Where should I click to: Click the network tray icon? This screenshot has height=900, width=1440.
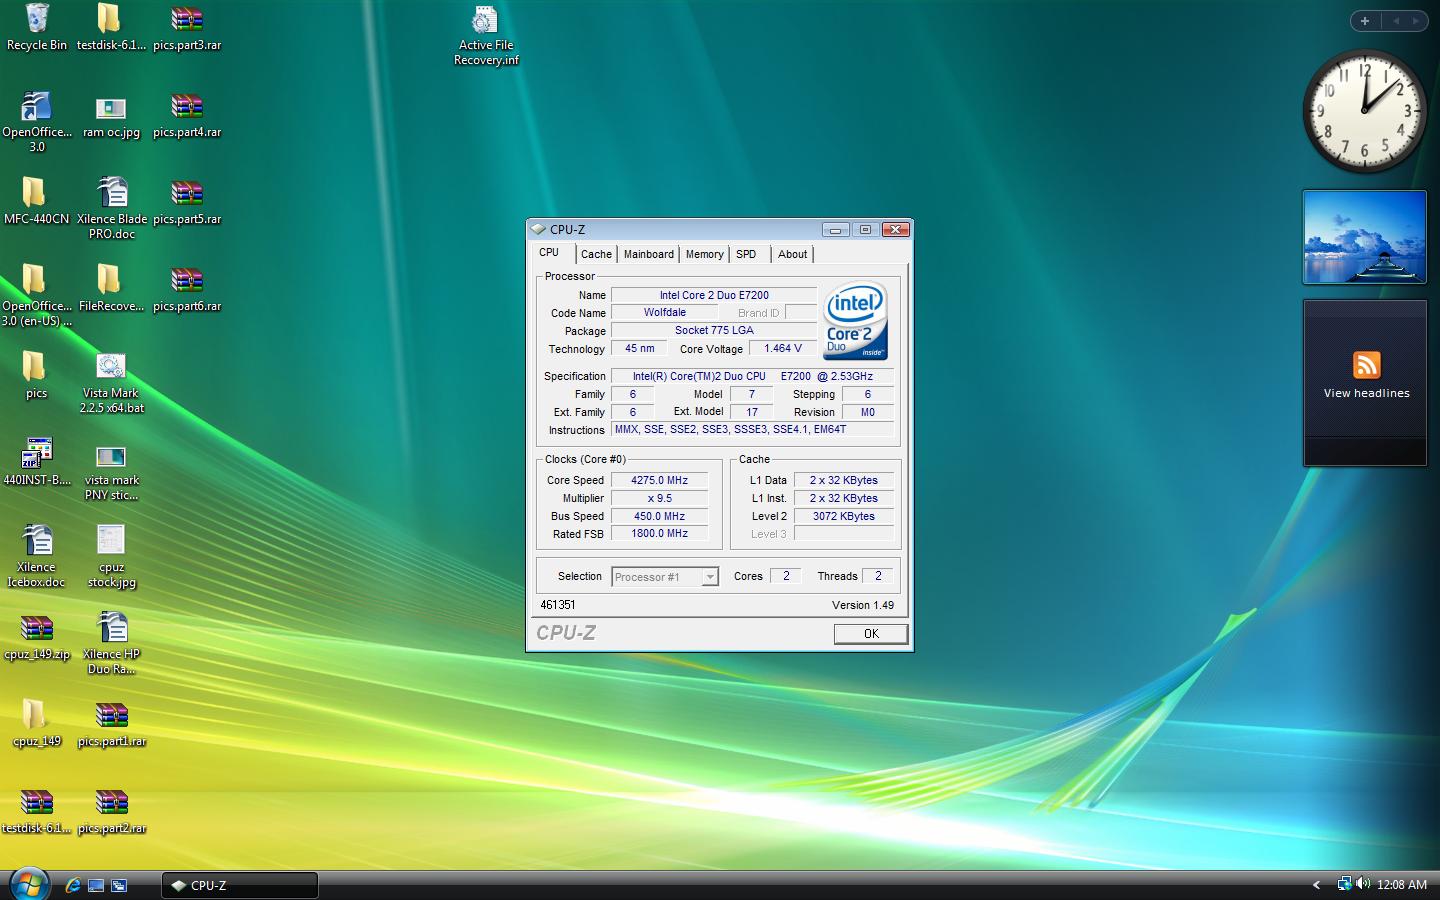[x=1345, y=884]
